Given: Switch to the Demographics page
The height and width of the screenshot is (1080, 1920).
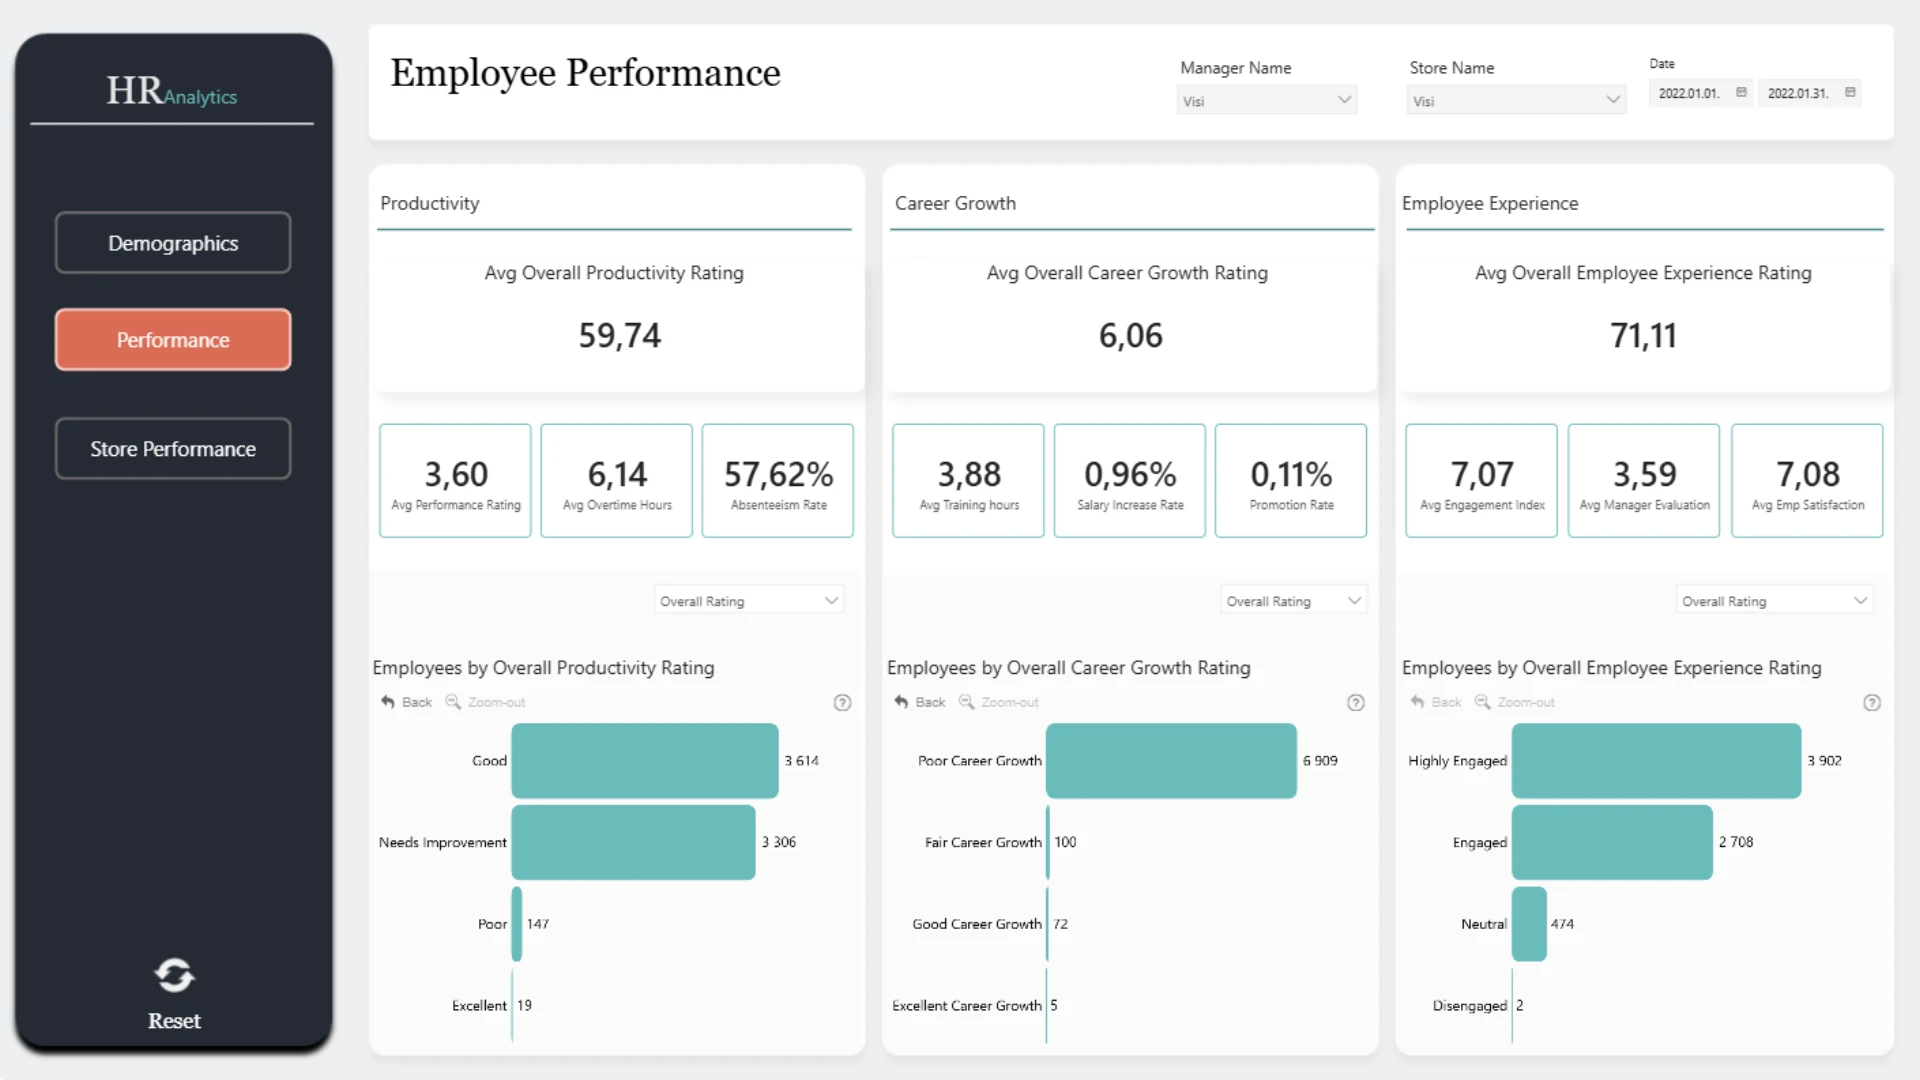Looking at the screenshot, I should click(x=173, y=243).
